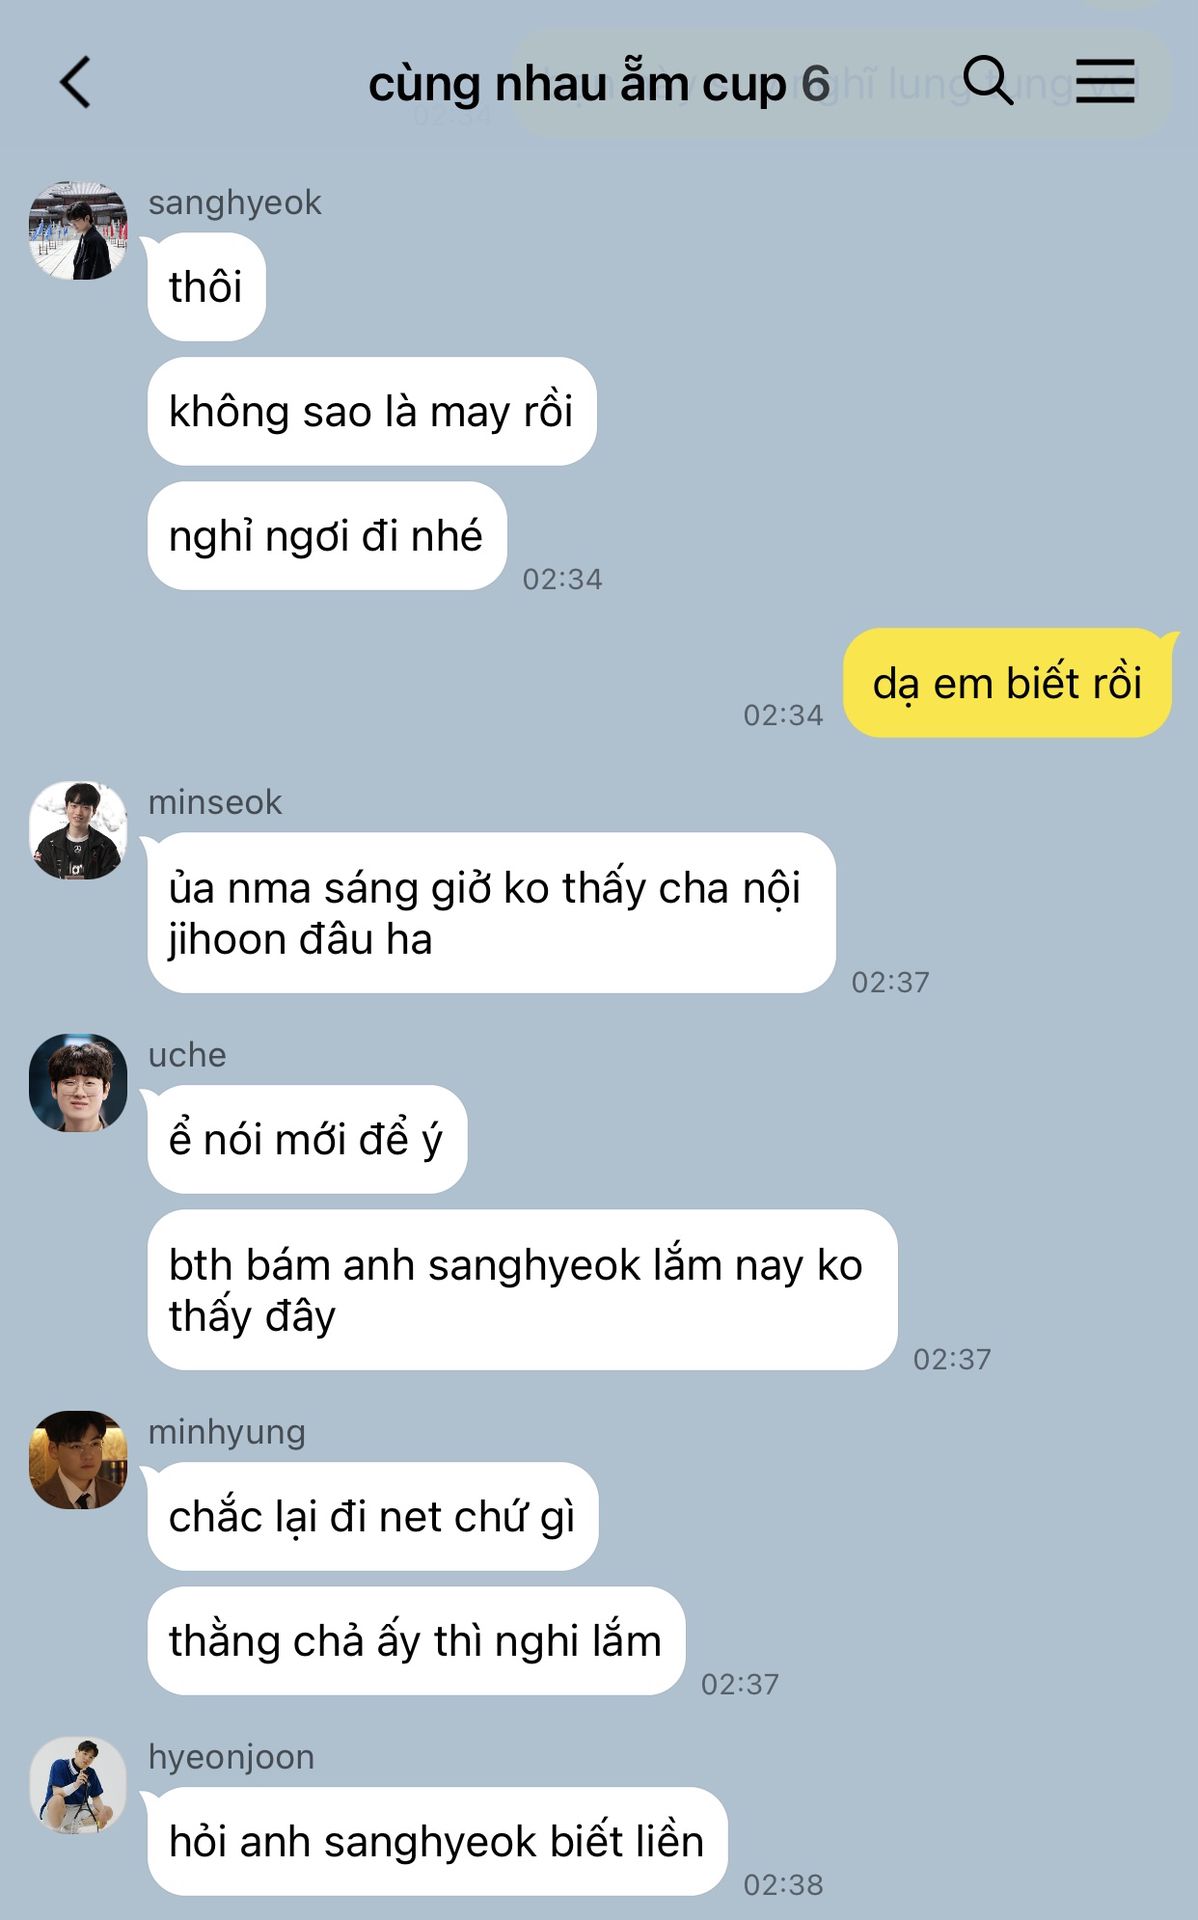Tap hyeonjoon's profile picture
The width and height of the screenshot is (1198, 1920).
click(78, 1785)
